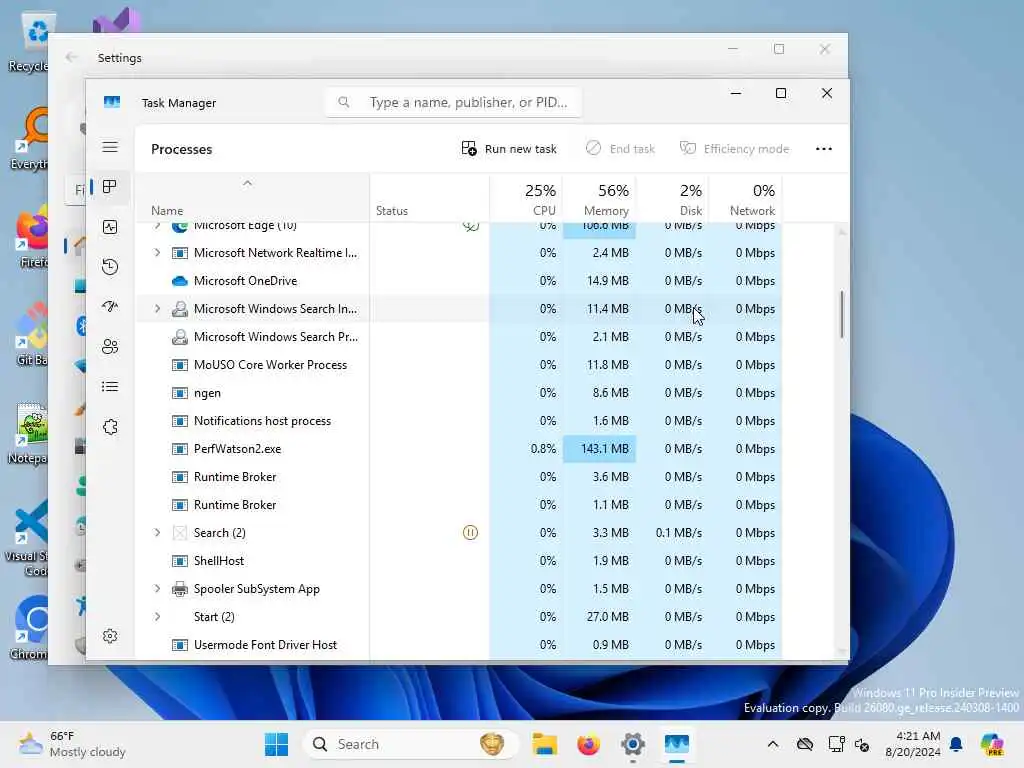Image resolution: width=1024 pixels, height=768 pixels.
Task: Switch to Settings app on taskbar
Action: 633,744
